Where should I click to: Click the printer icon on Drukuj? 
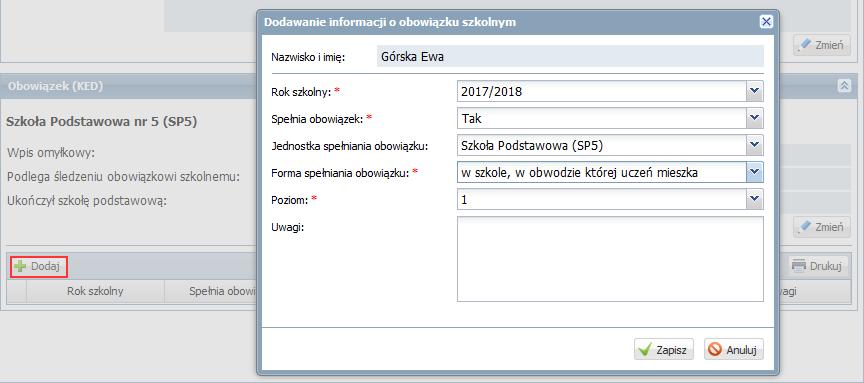[799, 266]
